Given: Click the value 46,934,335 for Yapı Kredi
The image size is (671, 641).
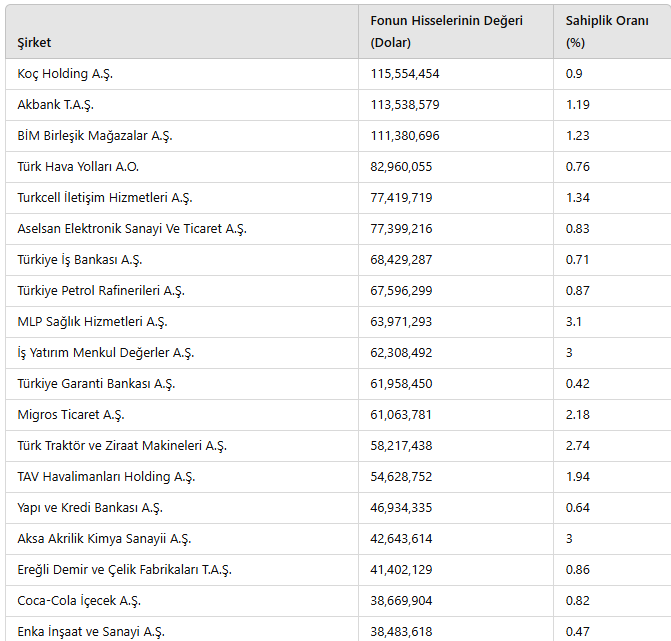Looking at the screenshot, I should pos(401,508).
